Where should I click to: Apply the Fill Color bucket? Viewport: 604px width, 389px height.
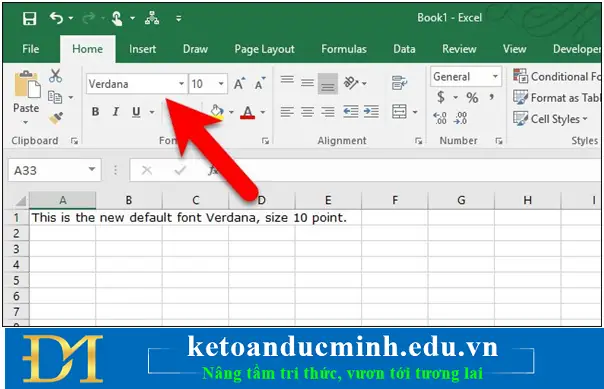pos(217,112)
